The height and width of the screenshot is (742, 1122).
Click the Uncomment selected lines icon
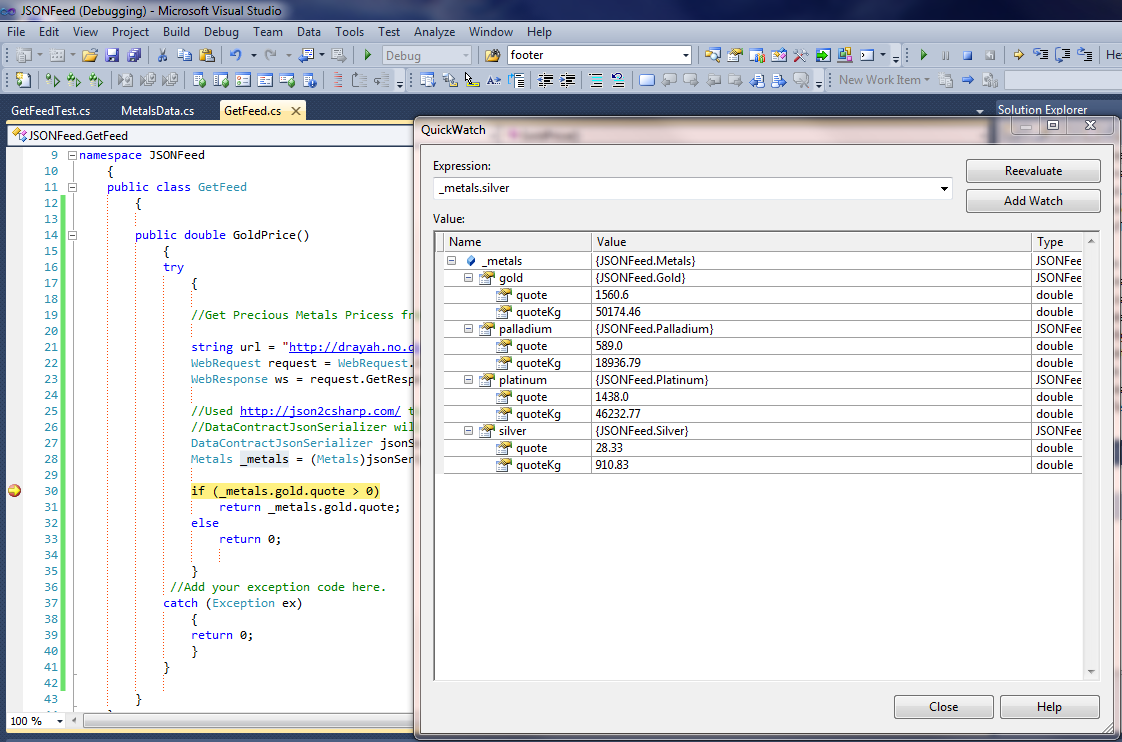click(x=618, y=80)
